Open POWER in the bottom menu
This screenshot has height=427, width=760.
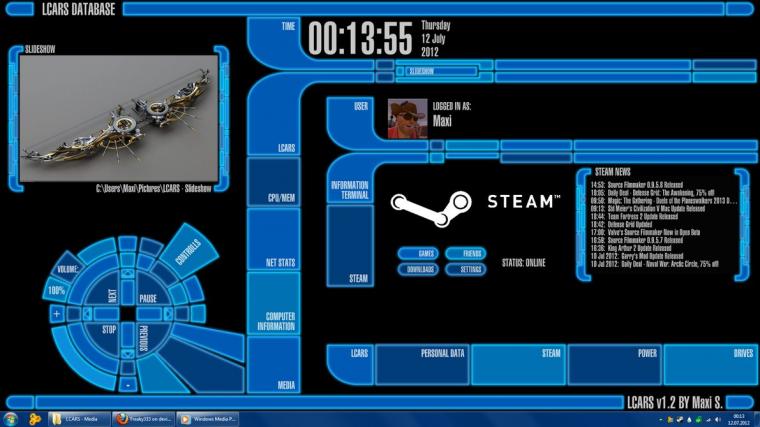point(614,364)
